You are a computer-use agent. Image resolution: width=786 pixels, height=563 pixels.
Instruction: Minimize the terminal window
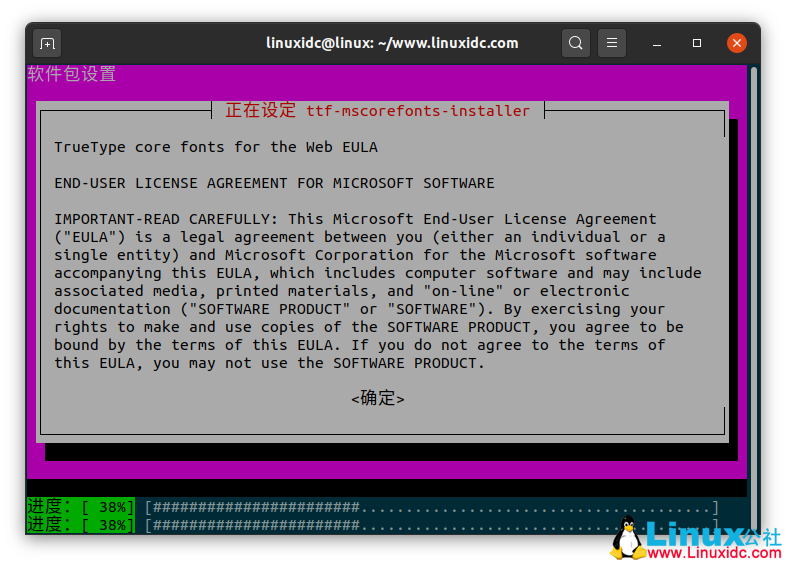pos(657,44)
